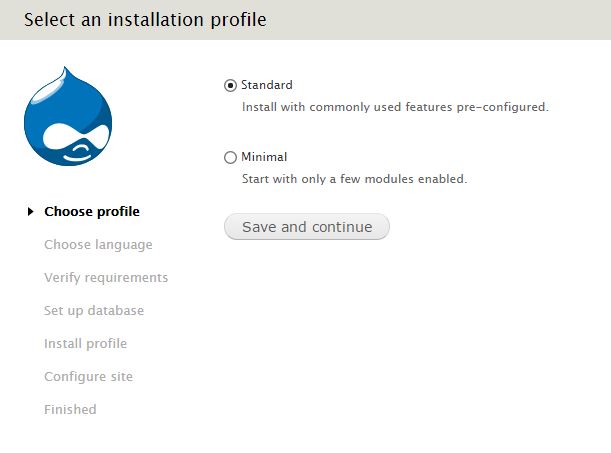This screenshot has width=611, height=453.
Task: Click the Set up database step
Action: pos(94,311)
